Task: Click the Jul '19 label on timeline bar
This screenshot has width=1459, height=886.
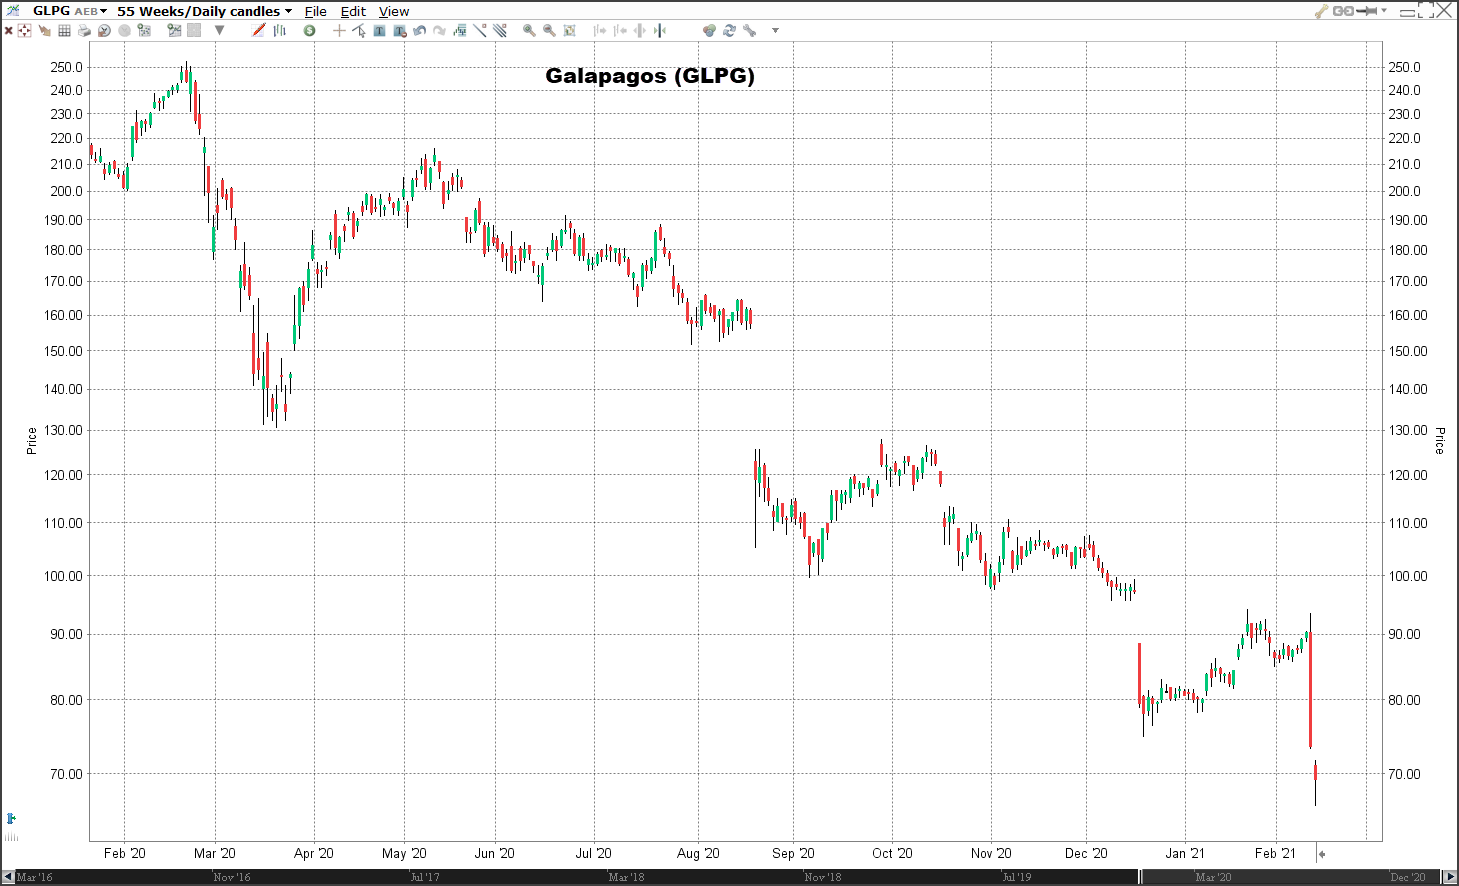Action: [1017, 877]
